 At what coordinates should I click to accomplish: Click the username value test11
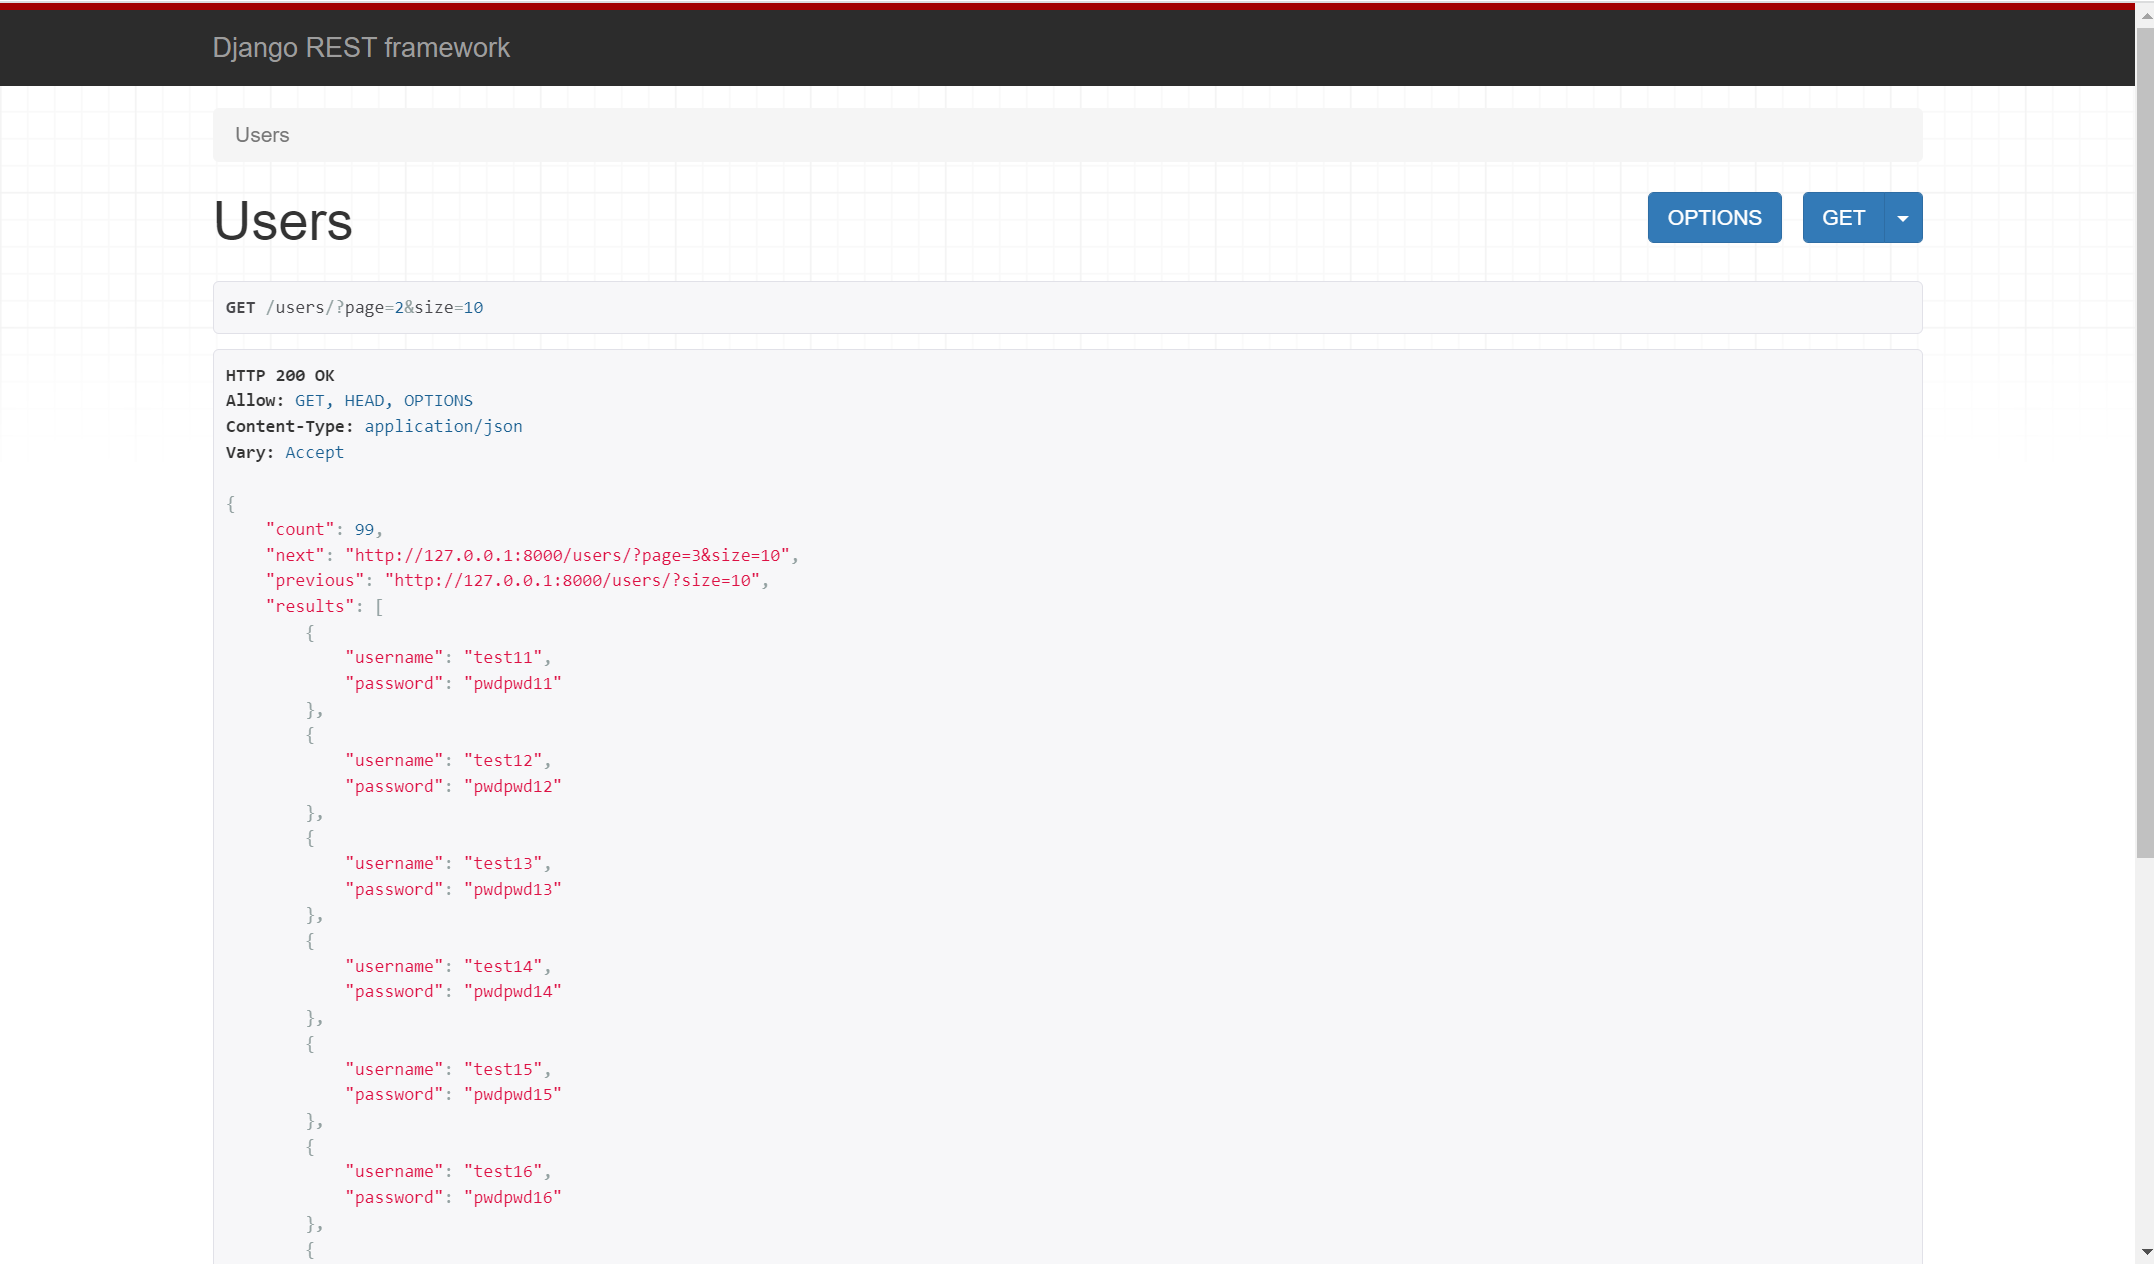point(503,657)
